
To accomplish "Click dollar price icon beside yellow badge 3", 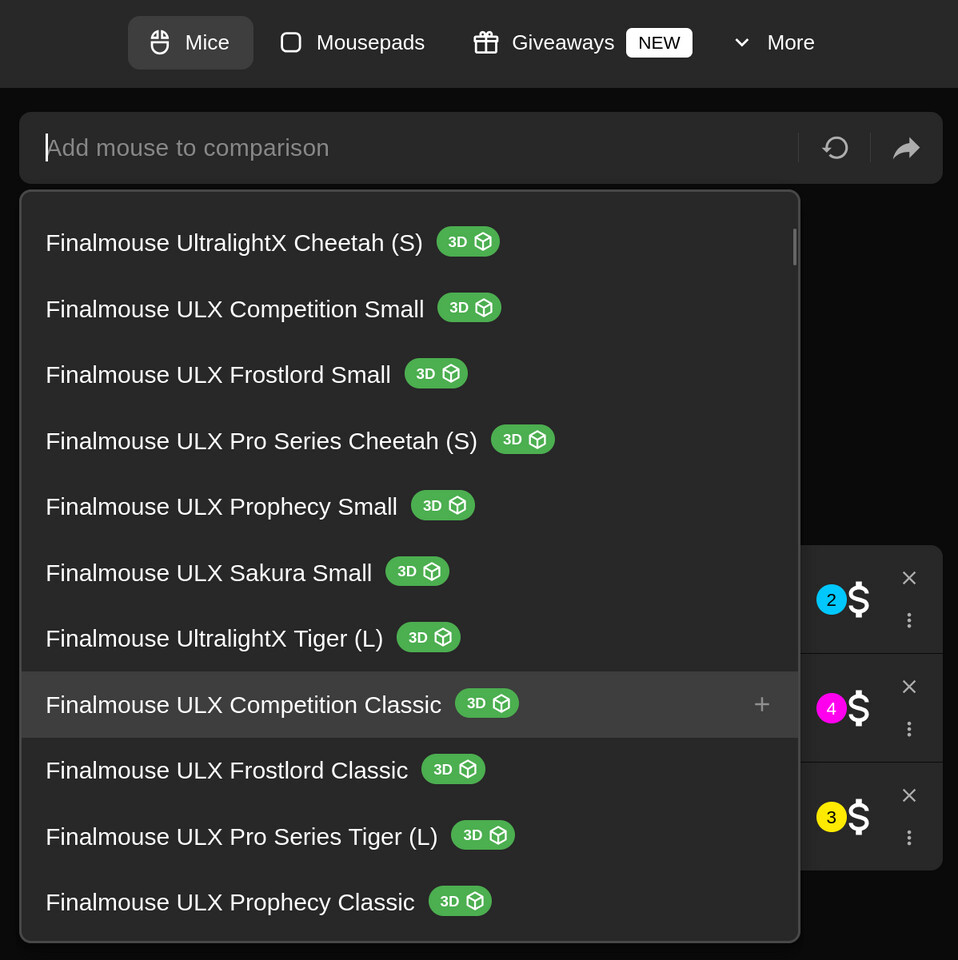I will tap(858, 817).
